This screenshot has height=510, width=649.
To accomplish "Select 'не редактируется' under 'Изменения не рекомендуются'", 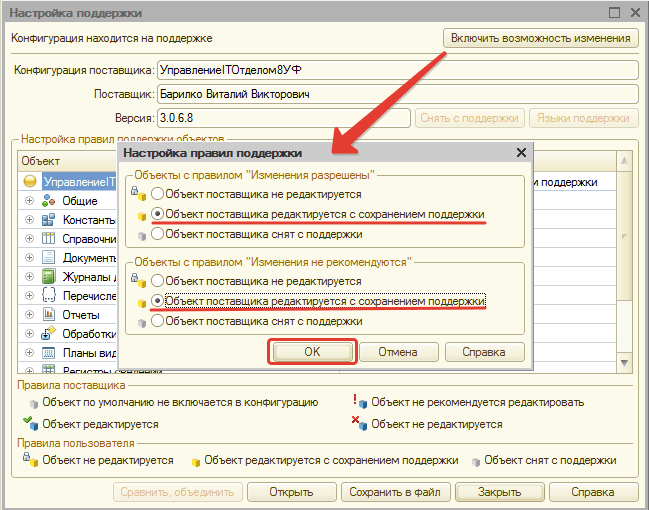I will coord(157,281).
